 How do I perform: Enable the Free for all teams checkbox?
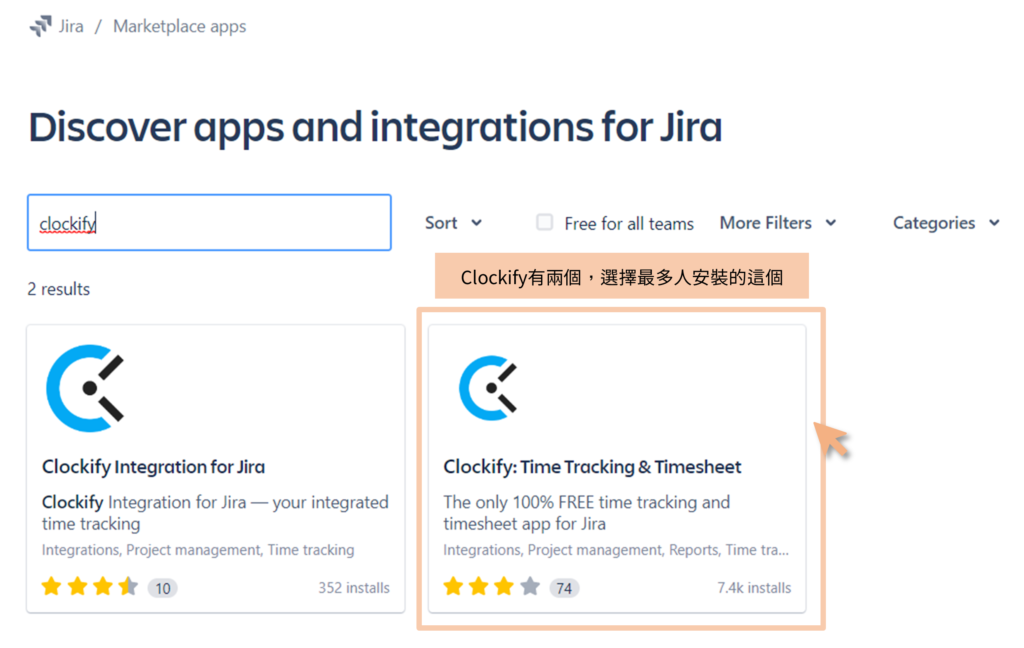click(544, 222)
